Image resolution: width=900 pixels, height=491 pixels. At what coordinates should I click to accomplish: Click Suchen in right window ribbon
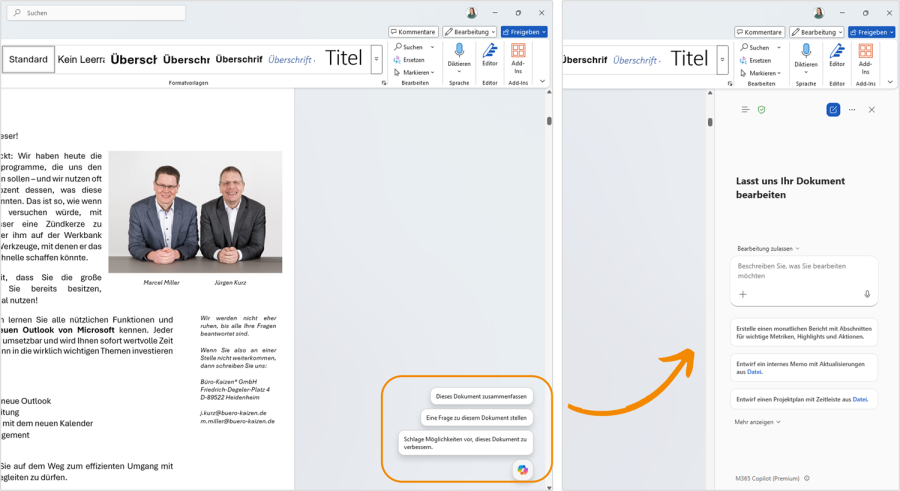[x=755, y=48]
